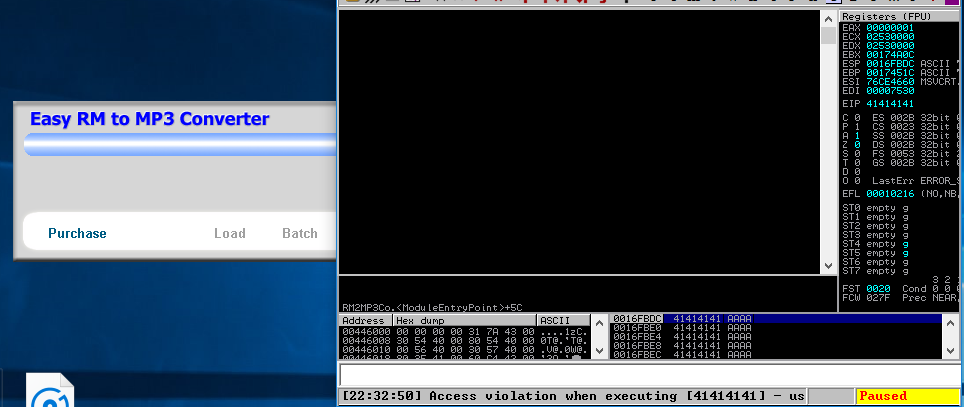Click the dump pane scroll down arrow
This screenshot has height=407, width=964.
(600, 351)
